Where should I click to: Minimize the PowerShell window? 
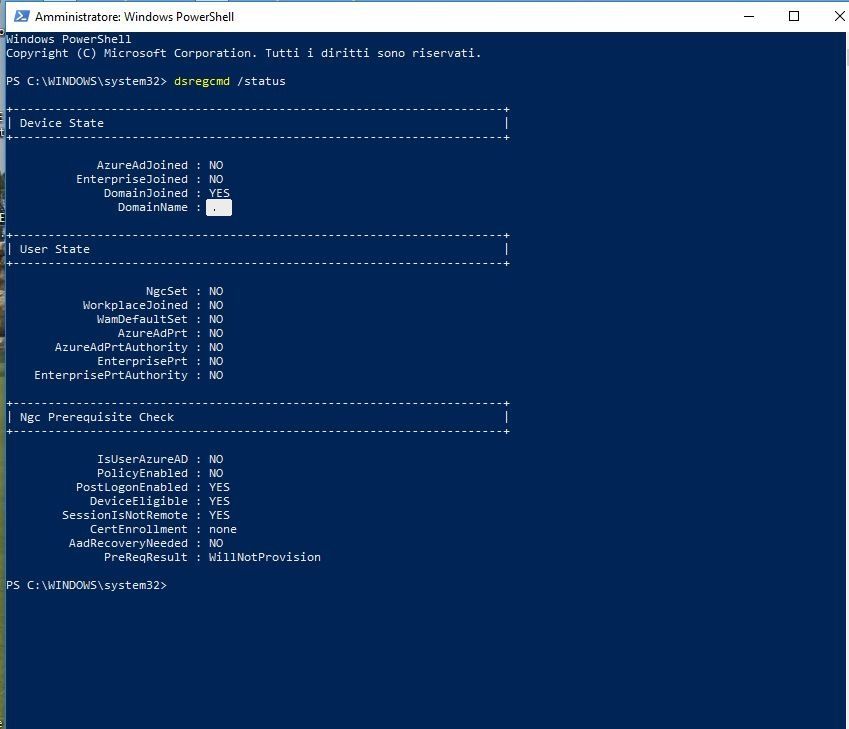pyautogui.click(x=749, y=16)
